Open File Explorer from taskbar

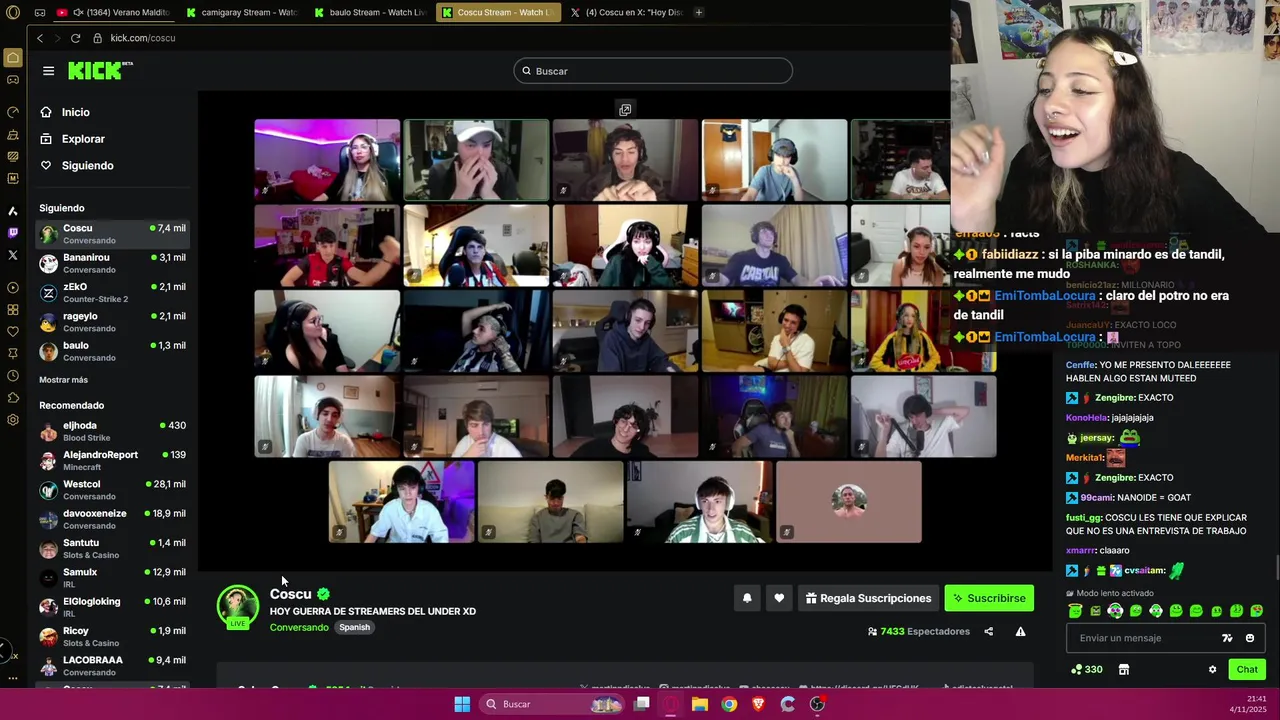pos(700,704)
